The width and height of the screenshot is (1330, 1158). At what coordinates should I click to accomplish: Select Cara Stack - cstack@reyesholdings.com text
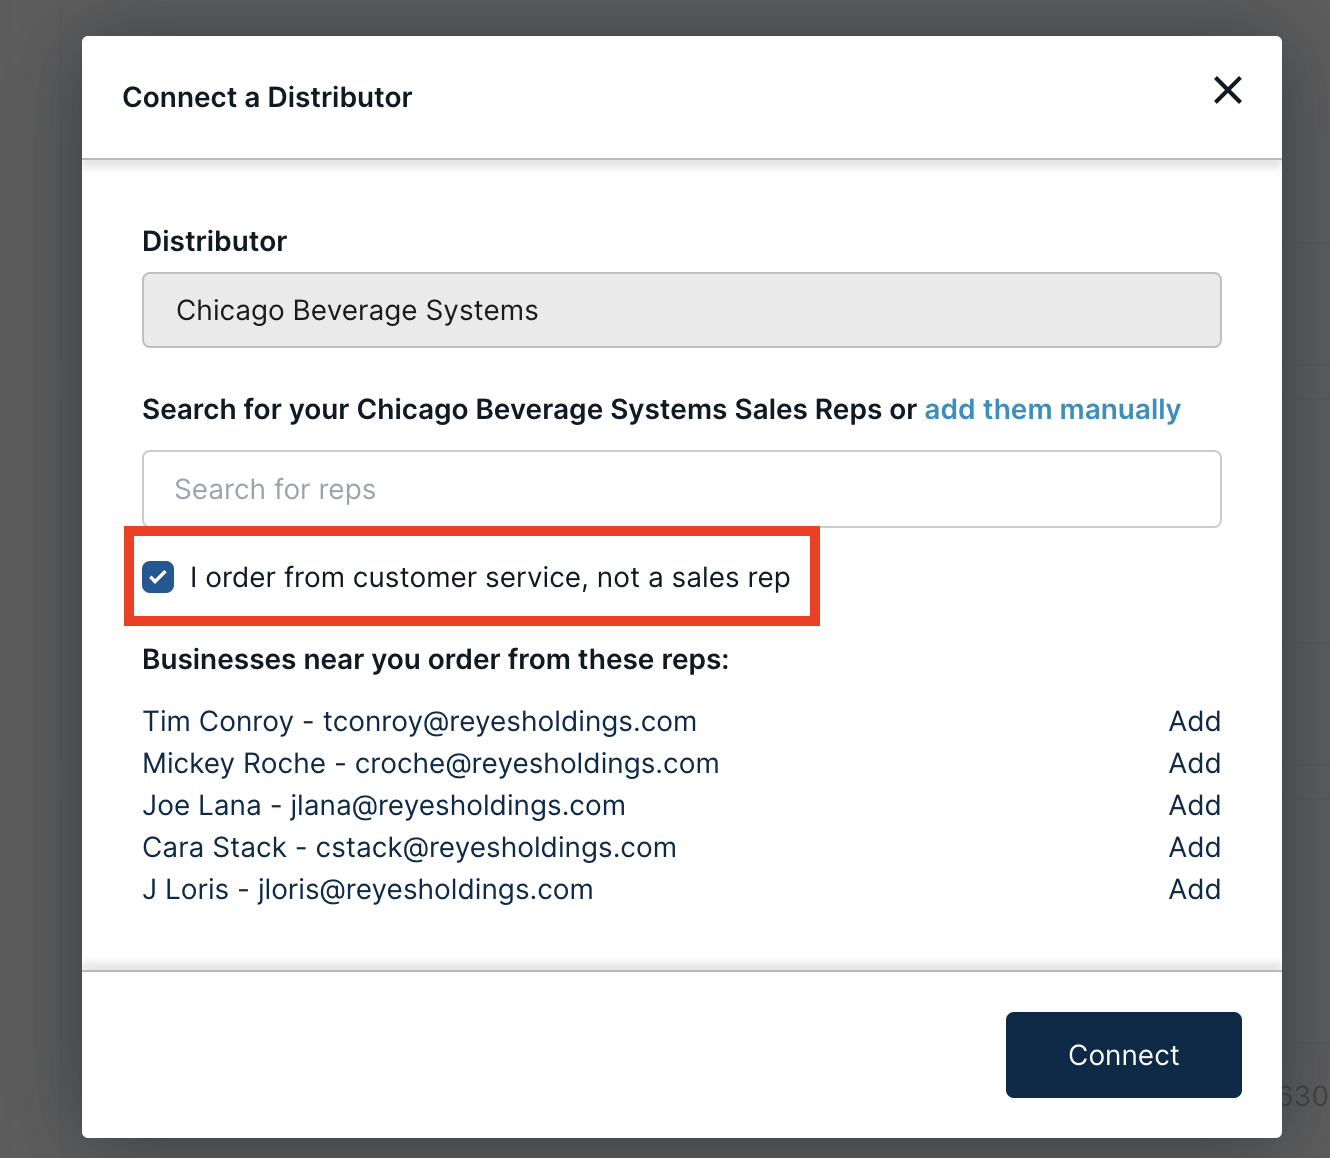[x=410, y=847]
